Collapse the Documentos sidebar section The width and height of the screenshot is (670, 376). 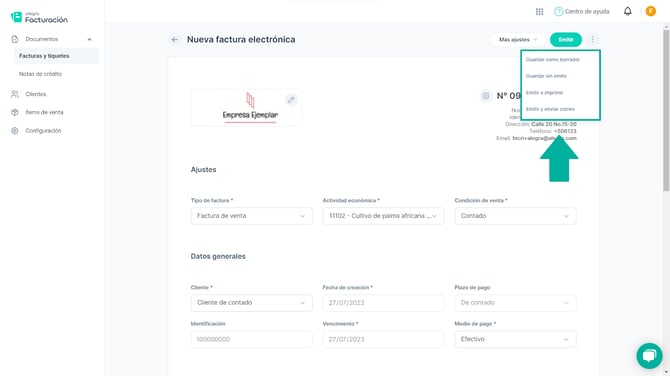coord(89,39)
